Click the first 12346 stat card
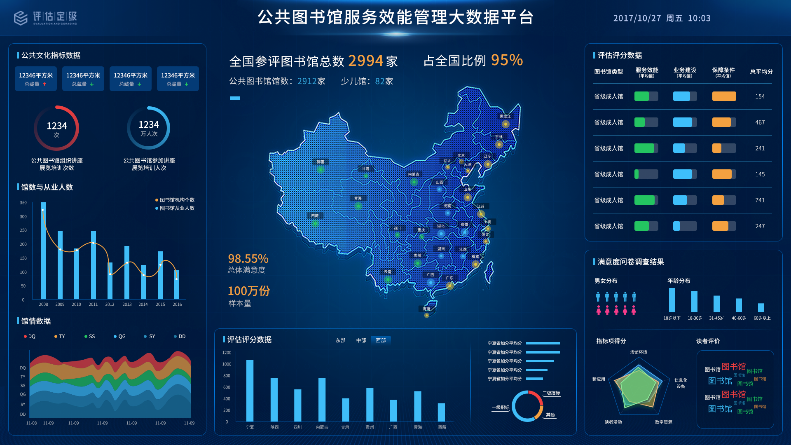Screen dimensions: 791x445 click(x=38, y=78)
